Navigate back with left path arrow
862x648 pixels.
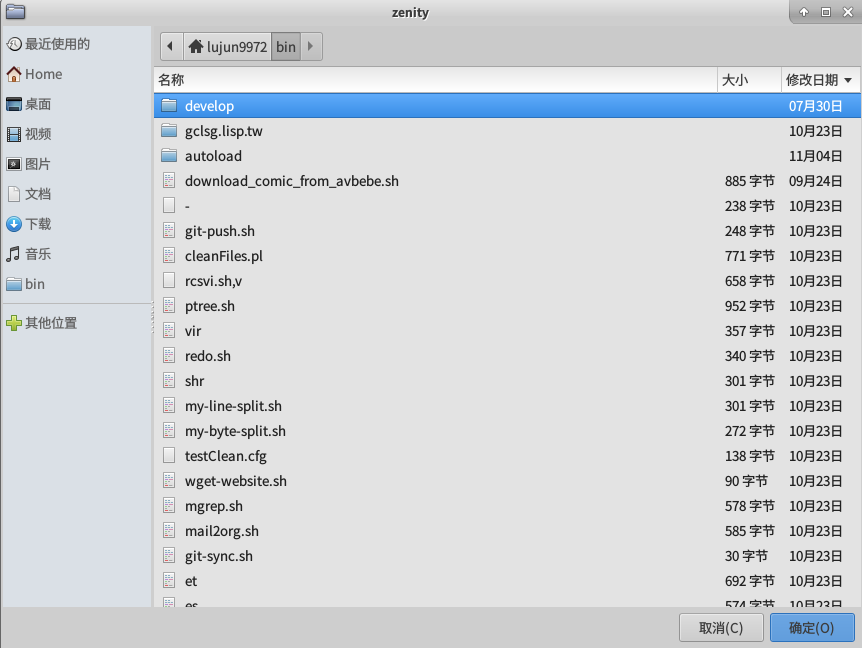click(x=170, y=46)
